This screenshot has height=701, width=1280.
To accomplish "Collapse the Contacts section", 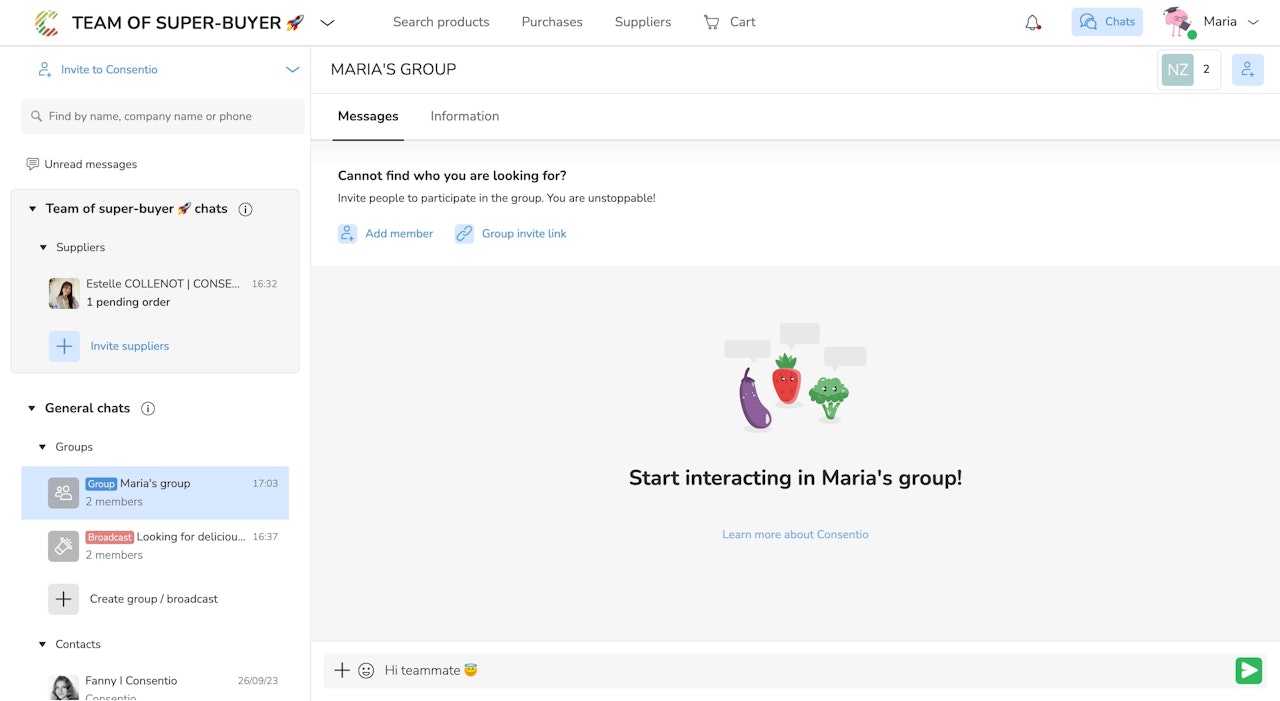I will (43, 645).
